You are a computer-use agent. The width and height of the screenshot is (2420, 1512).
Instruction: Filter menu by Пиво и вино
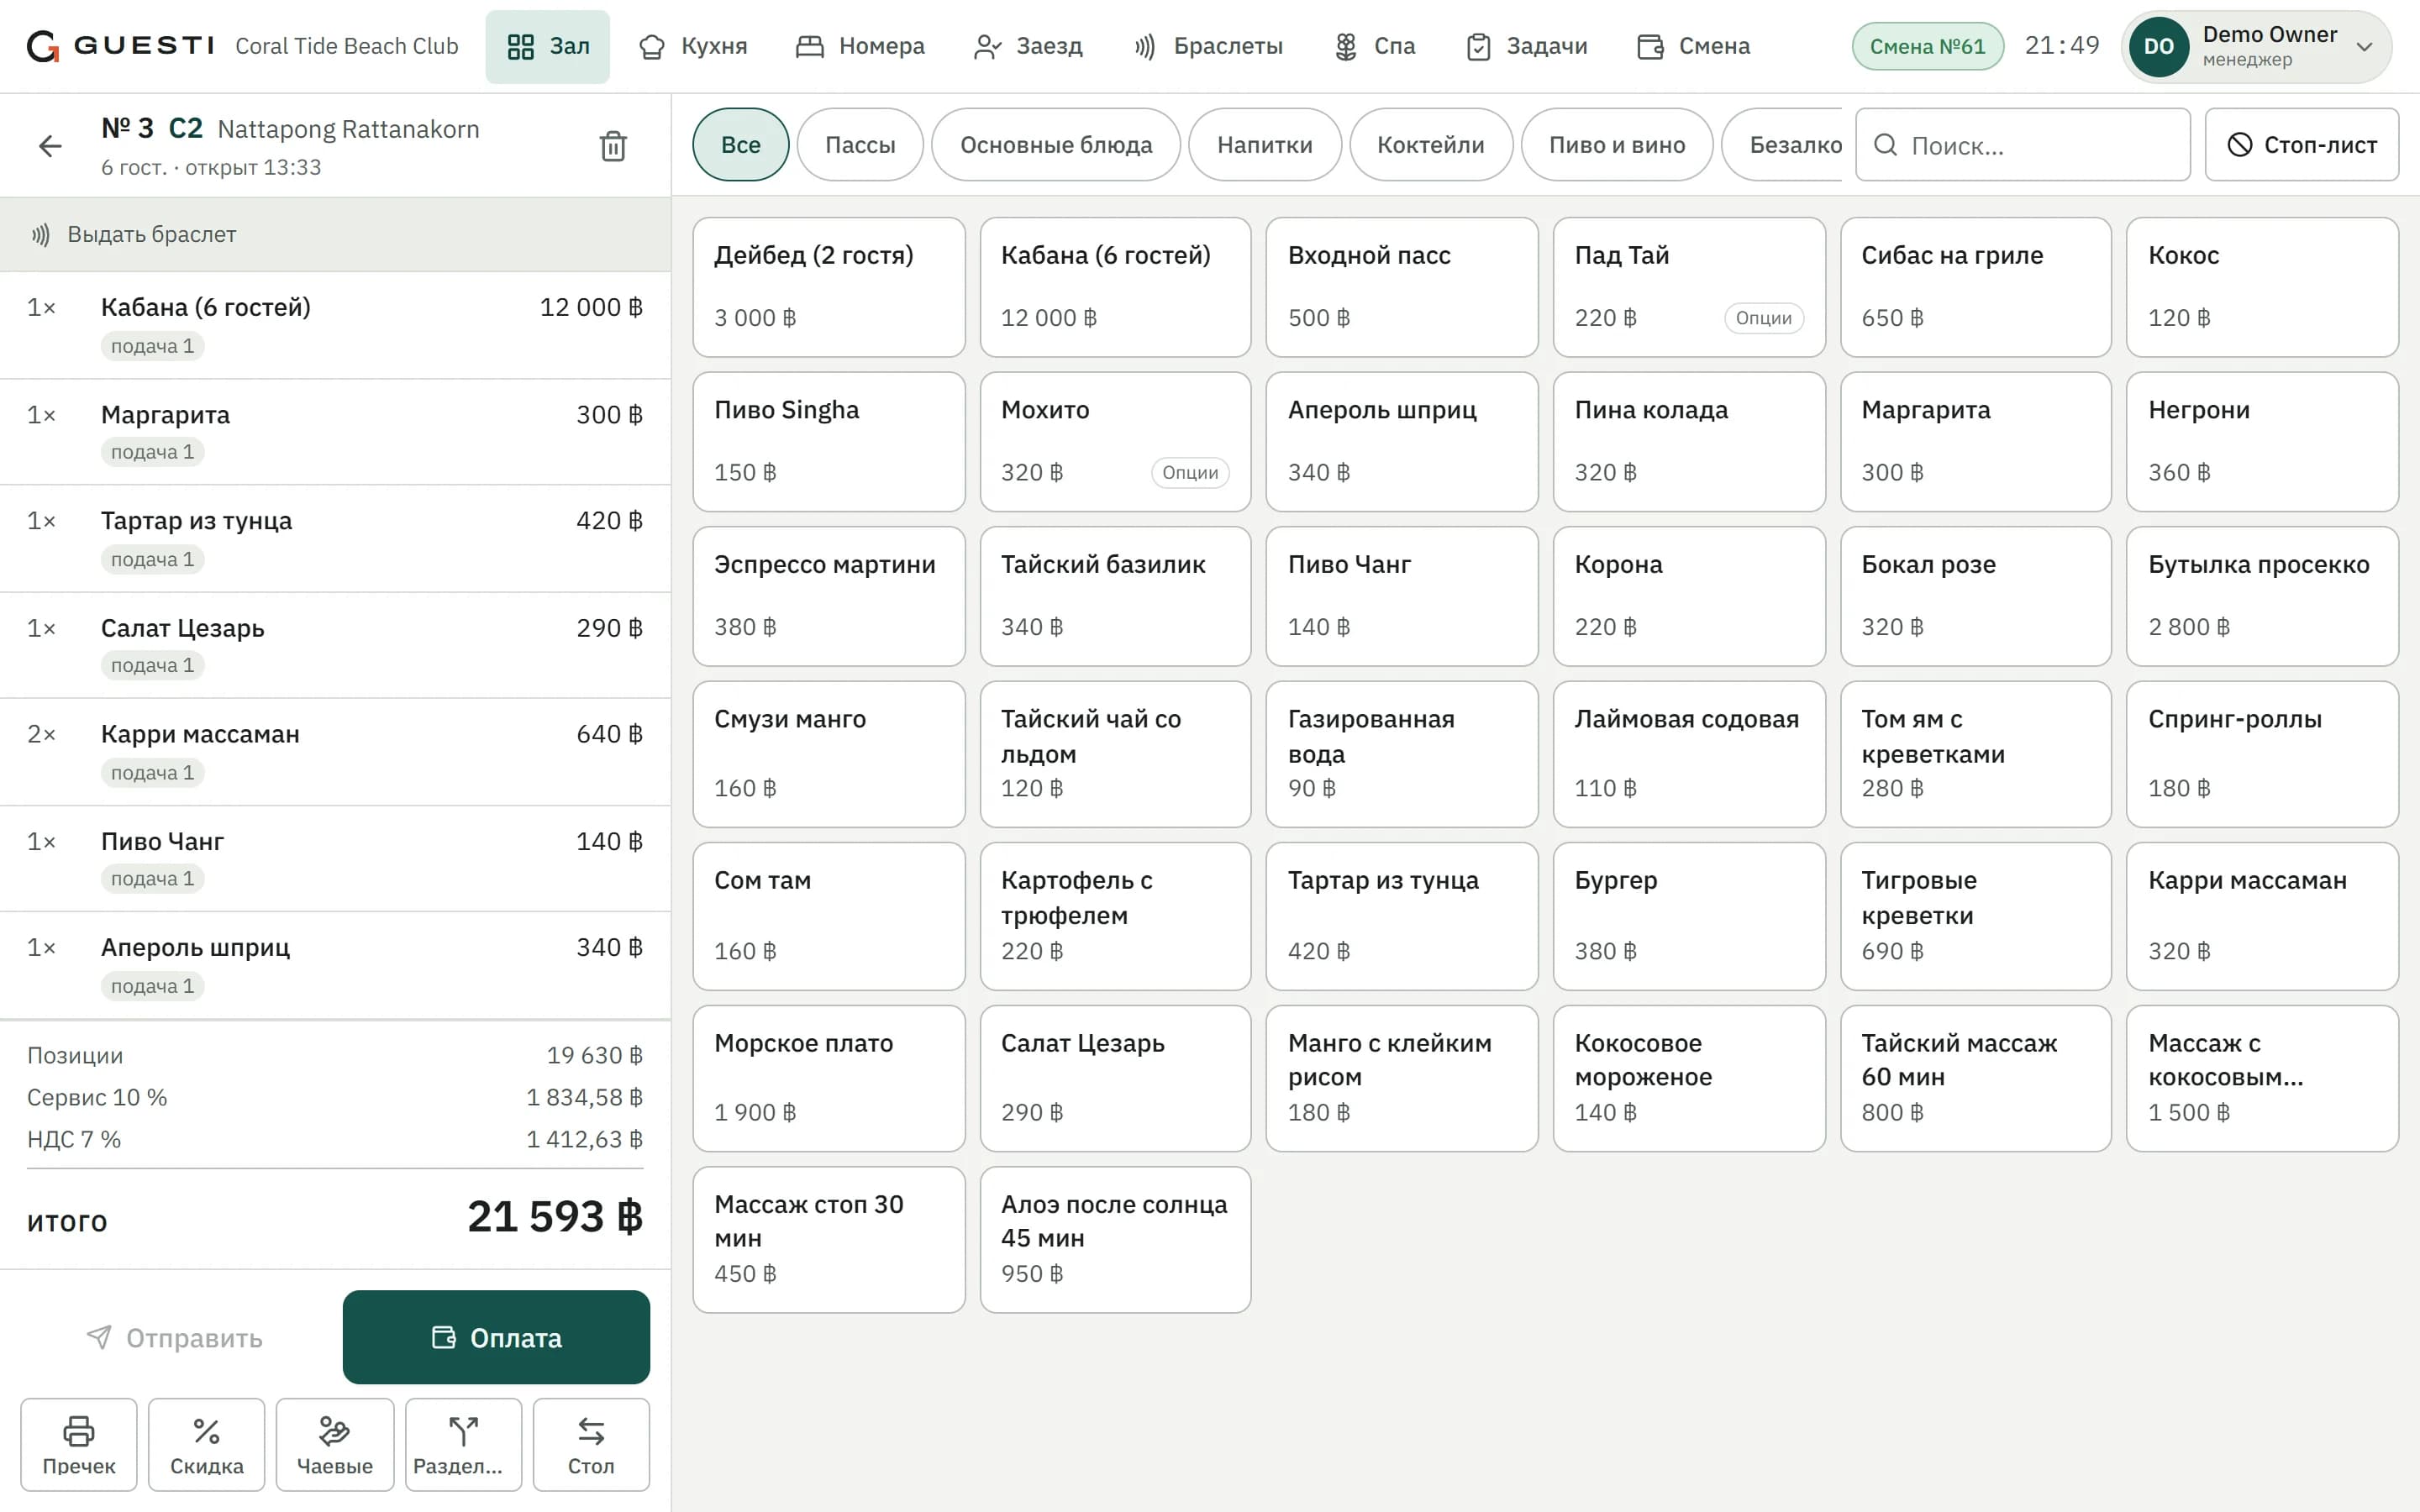click(1617, 145)
